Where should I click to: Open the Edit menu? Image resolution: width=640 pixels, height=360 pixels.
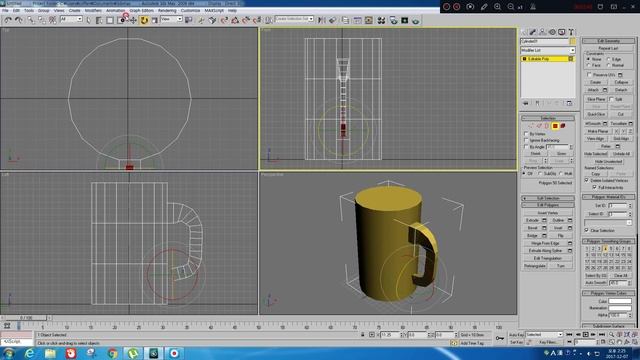coord(16,11)
